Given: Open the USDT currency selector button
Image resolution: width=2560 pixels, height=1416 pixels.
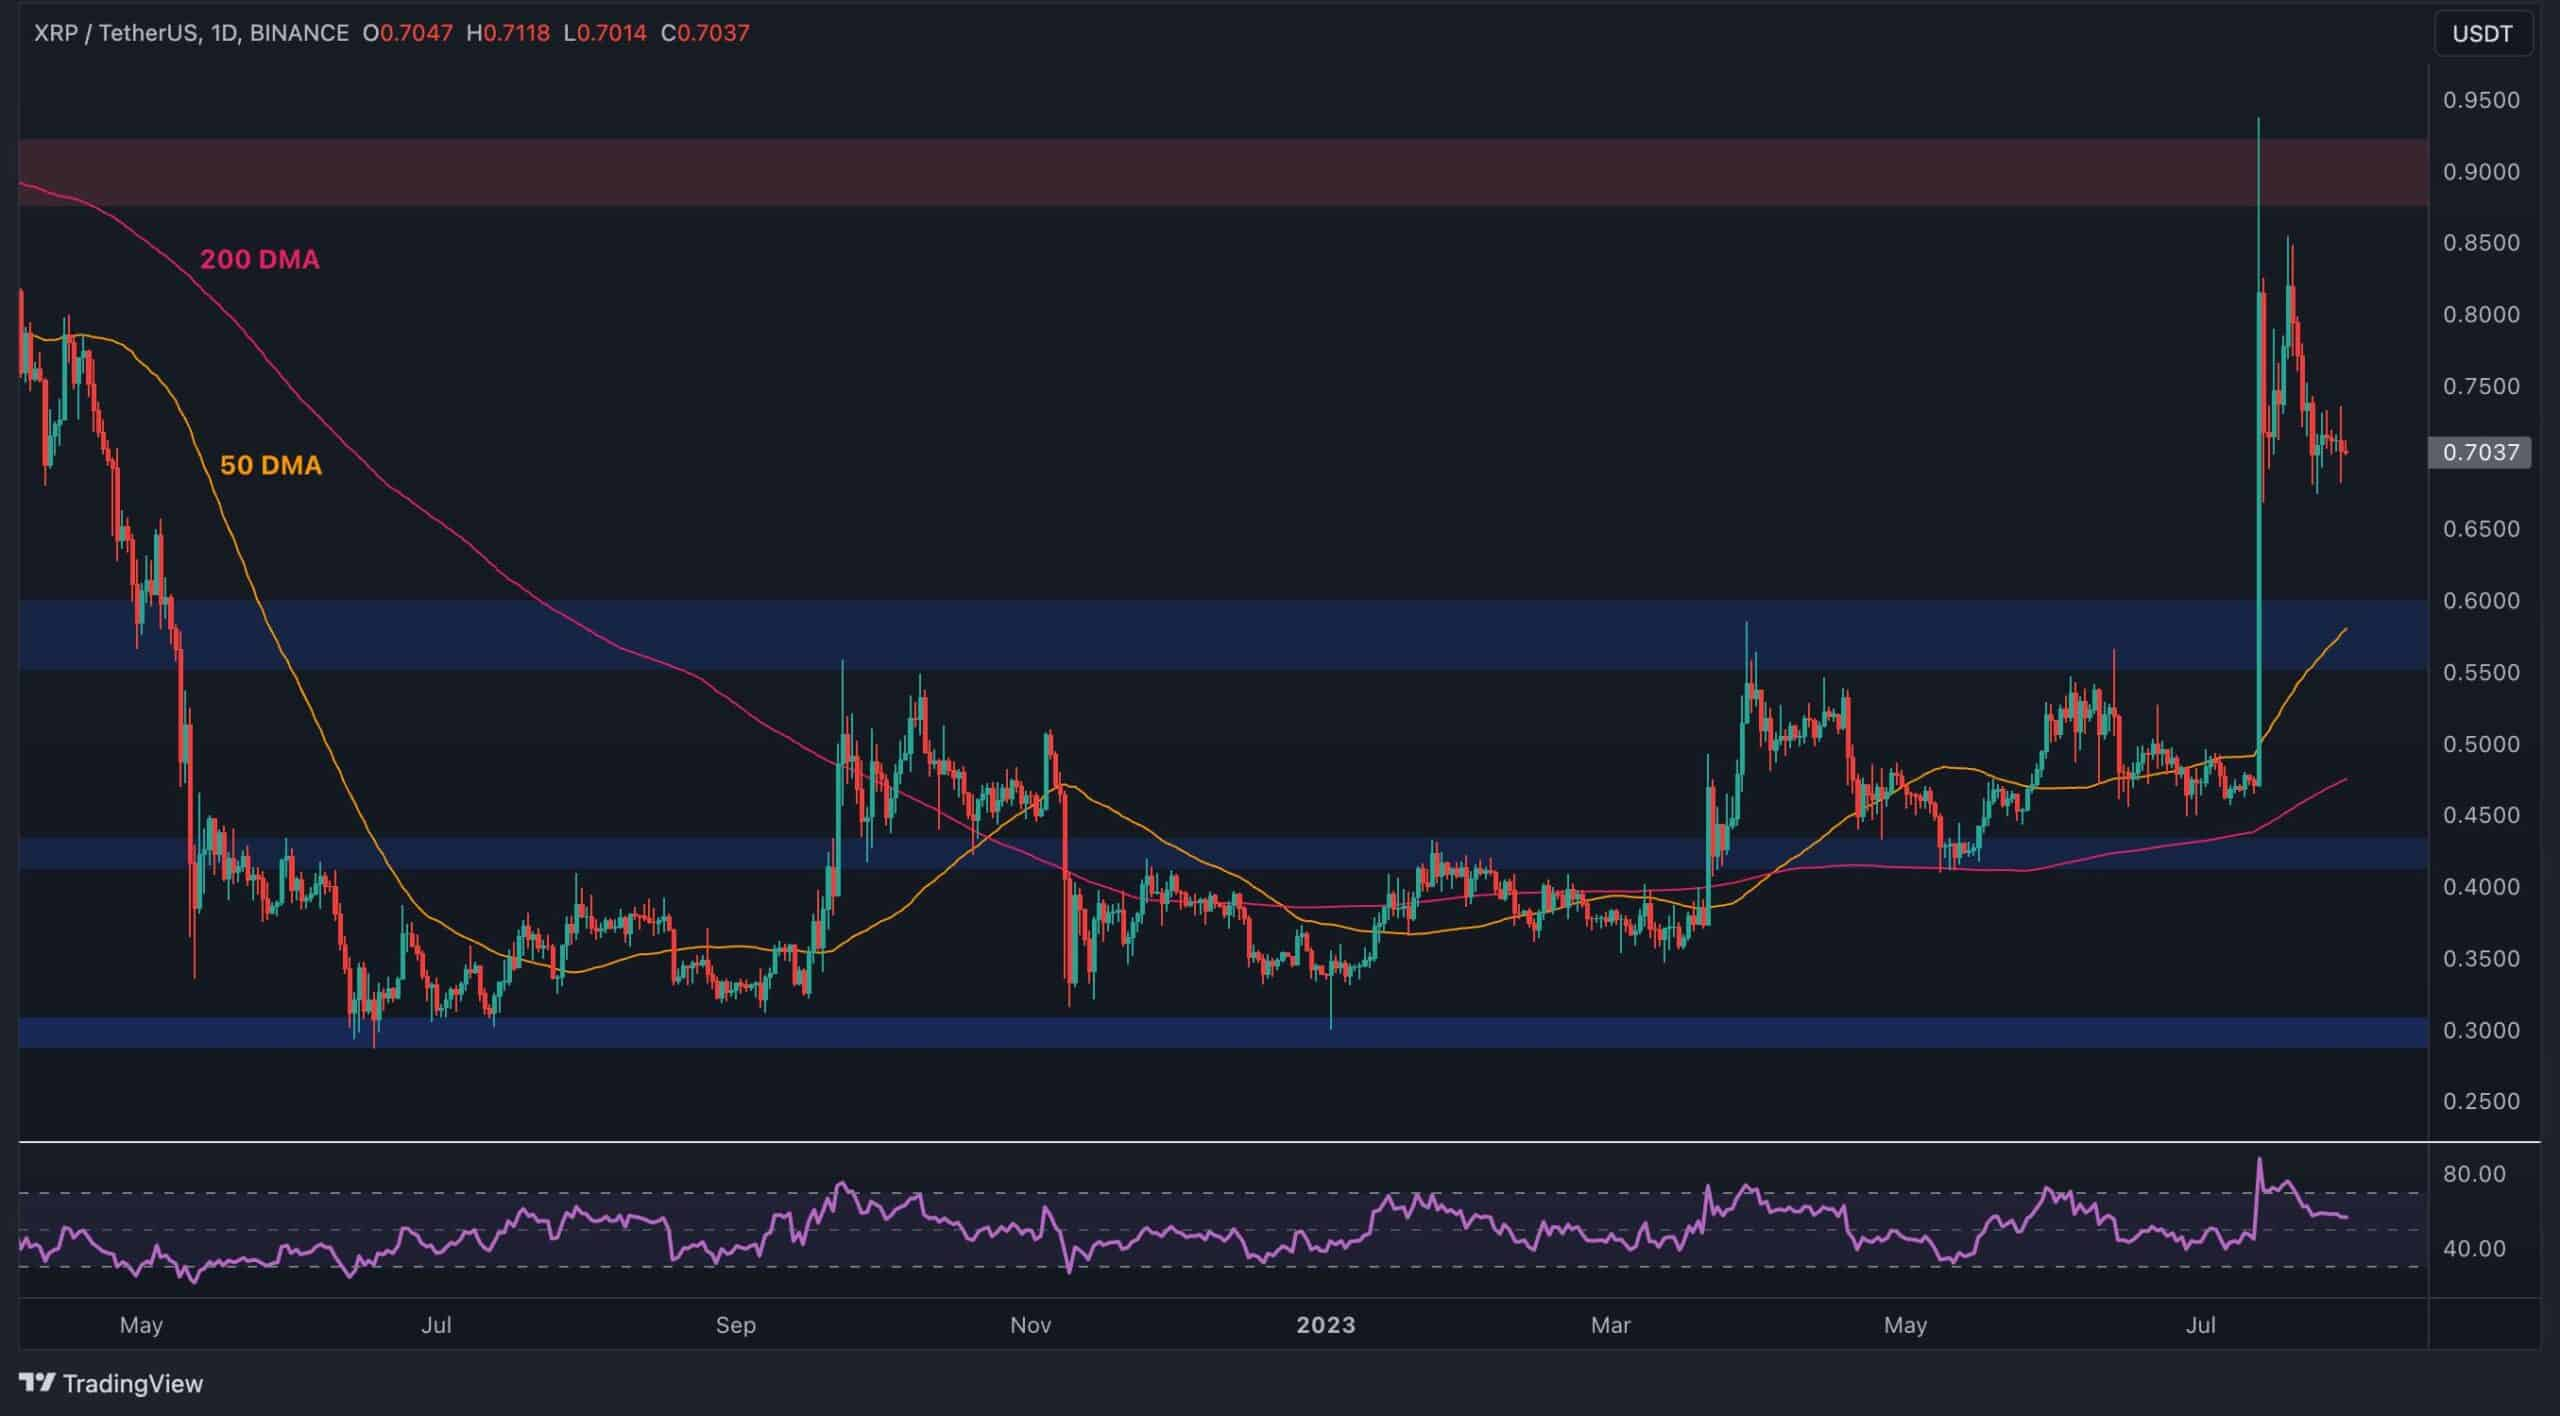Looking at the screenshot, I should click(2482, 34).
